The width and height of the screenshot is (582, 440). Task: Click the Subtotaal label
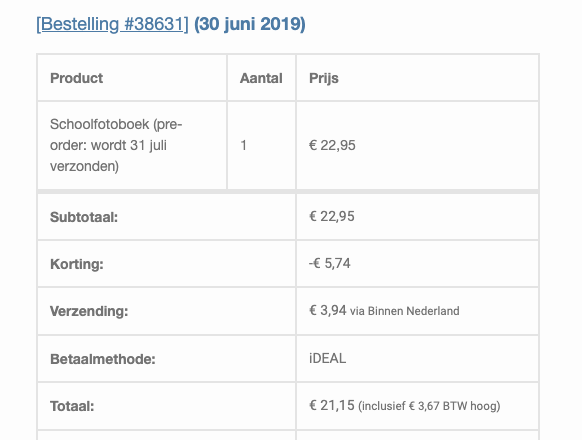pos(84,217)
